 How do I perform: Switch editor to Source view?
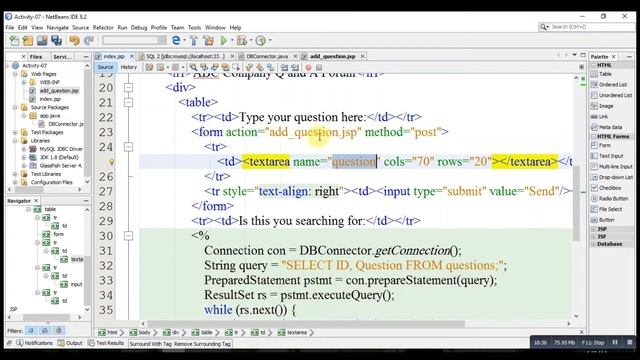(105, 67)
